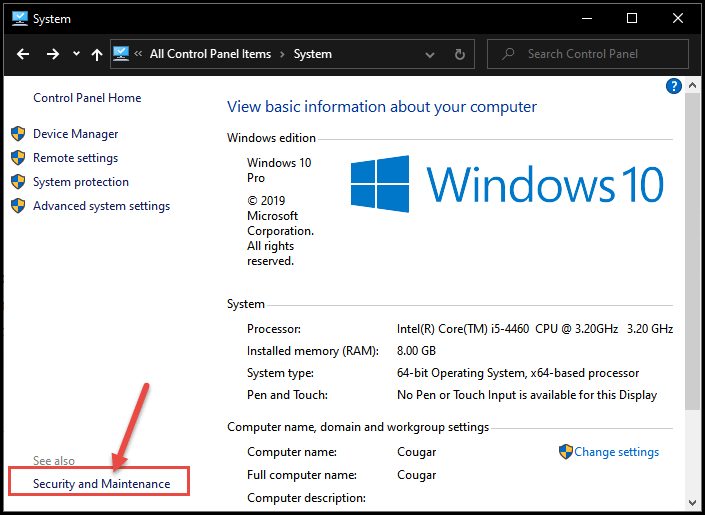Screen dimensions: 705x515
Task: Click the shield icon beside Change settings
Action: click(x=566, y=452)
